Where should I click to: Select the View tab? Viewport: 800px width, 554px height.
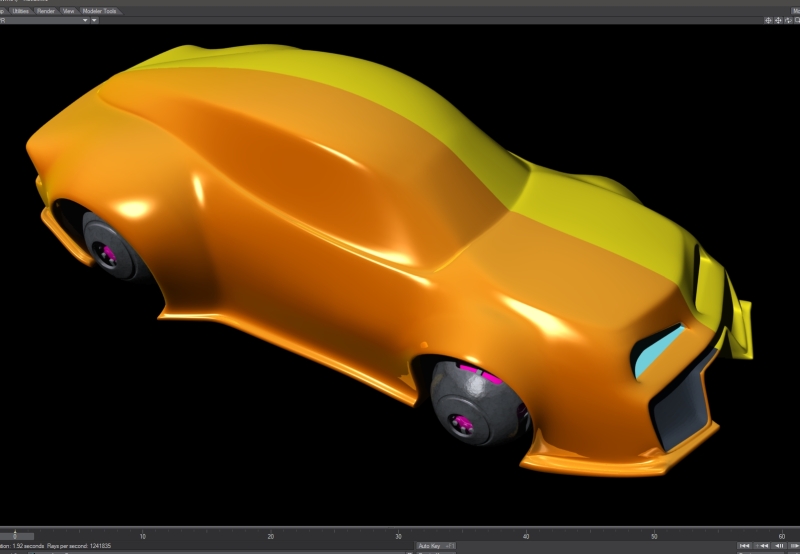point(69,10)
